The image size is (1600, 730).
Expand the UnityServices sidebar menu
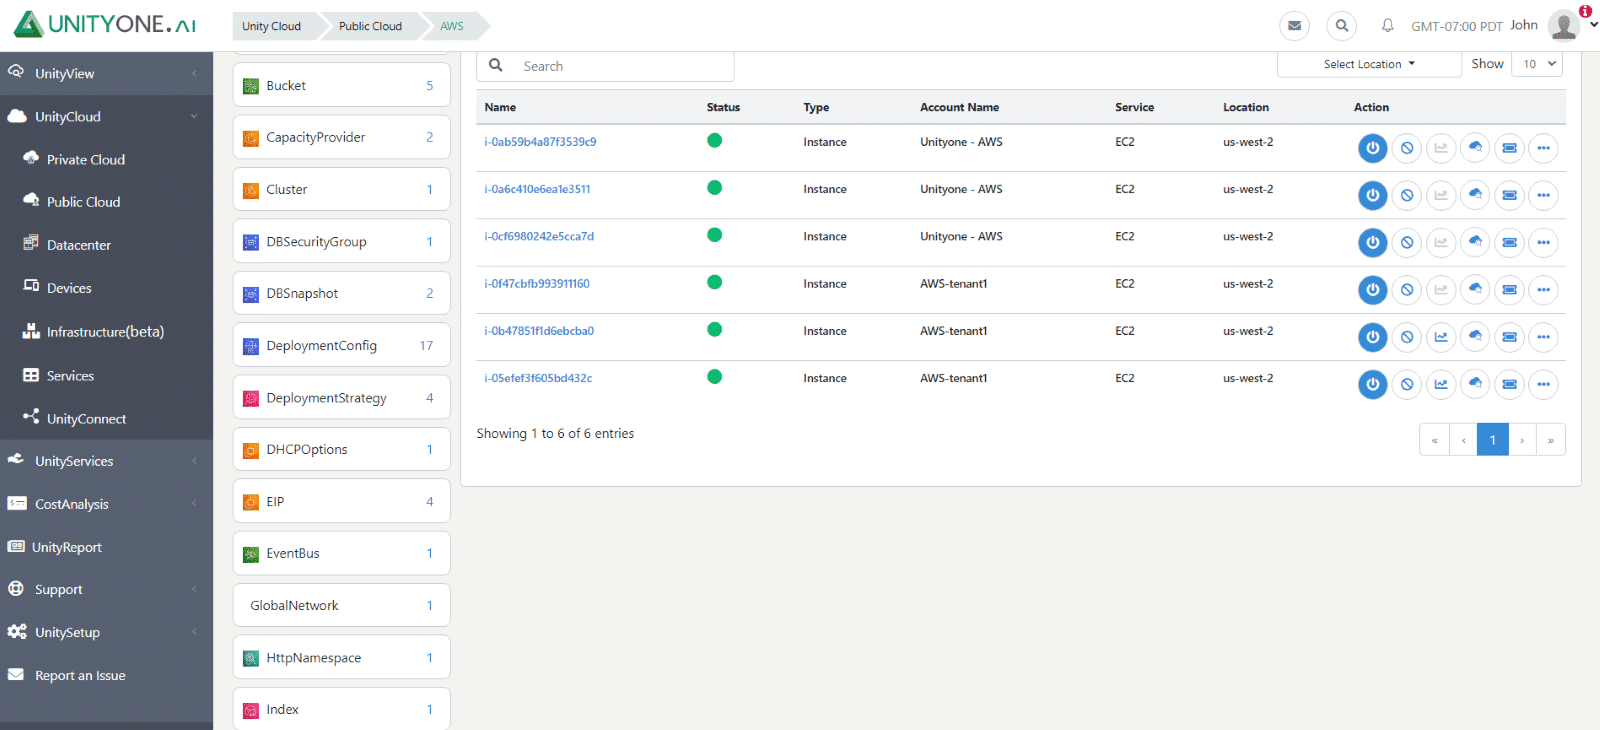click(106, 461)
